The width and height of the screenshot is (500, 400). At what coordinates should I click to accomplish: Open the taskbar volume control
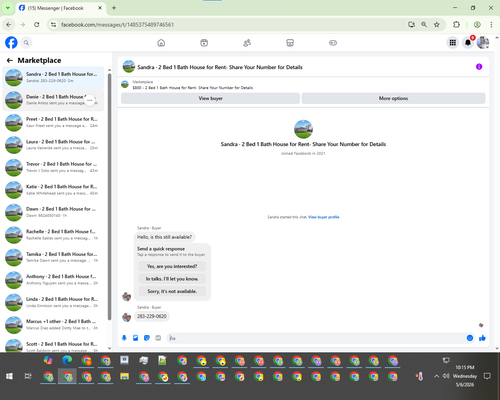tap(446, 376)
